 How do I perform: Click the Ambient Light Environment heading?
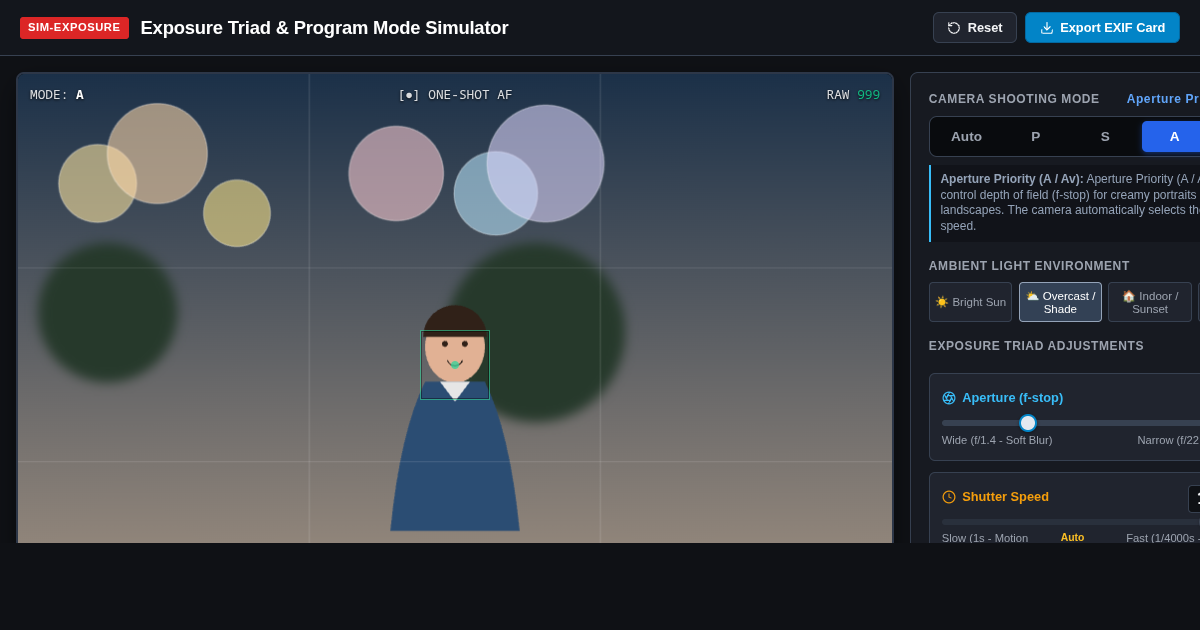(x=1029, y=266)
